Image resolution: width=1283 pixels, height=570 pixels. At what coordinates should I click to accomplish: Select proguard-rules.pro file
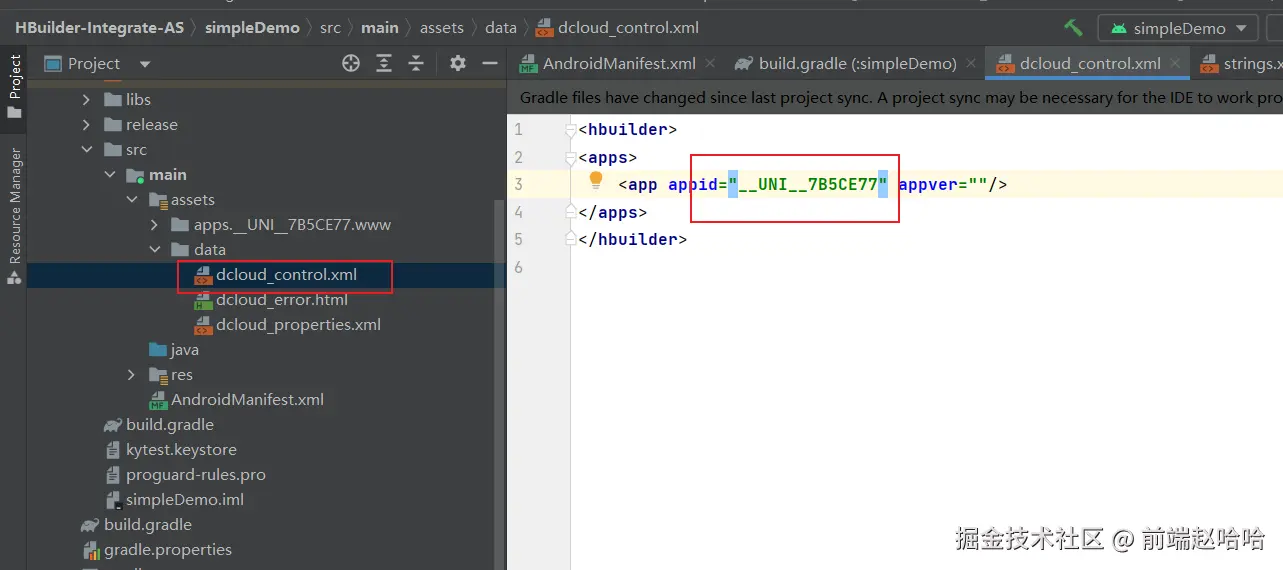(x=195, y=475)
